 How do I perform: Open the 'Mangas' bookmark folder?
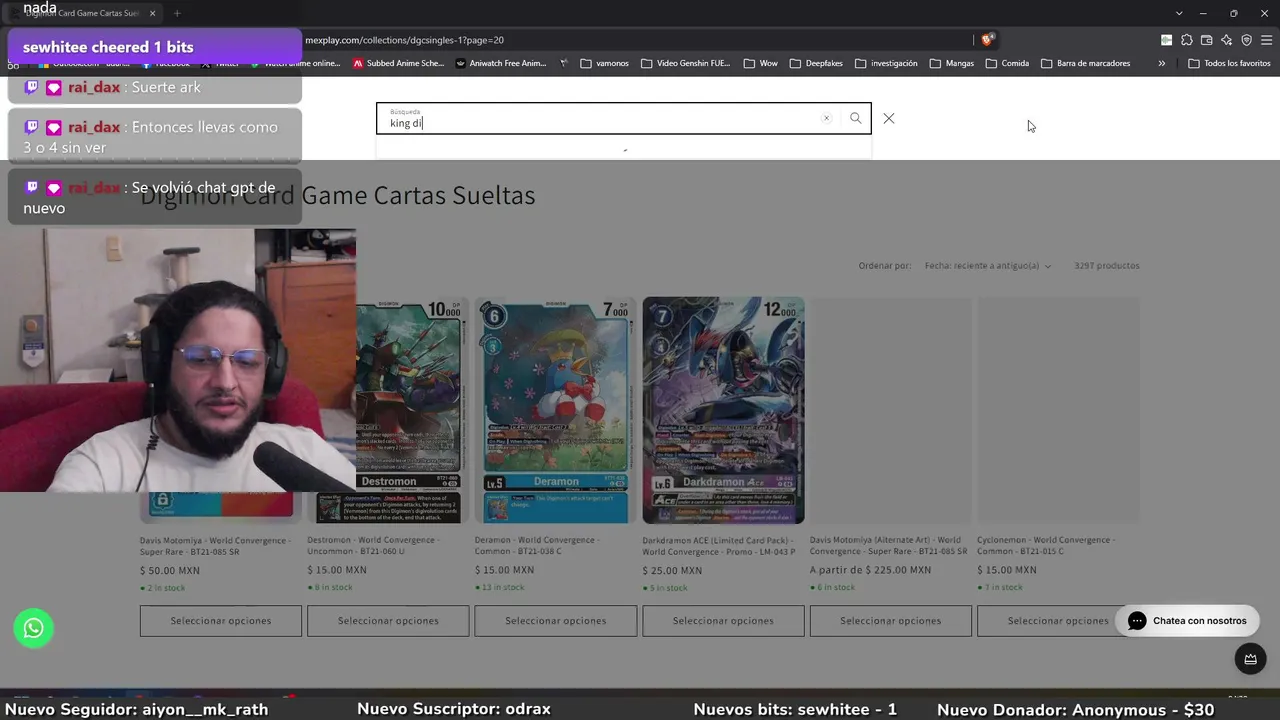pos(952,63)
